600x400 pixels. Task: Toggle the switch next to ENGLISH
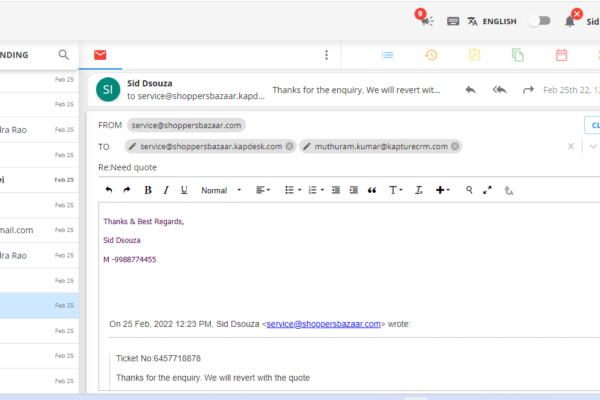click(539, 21)
